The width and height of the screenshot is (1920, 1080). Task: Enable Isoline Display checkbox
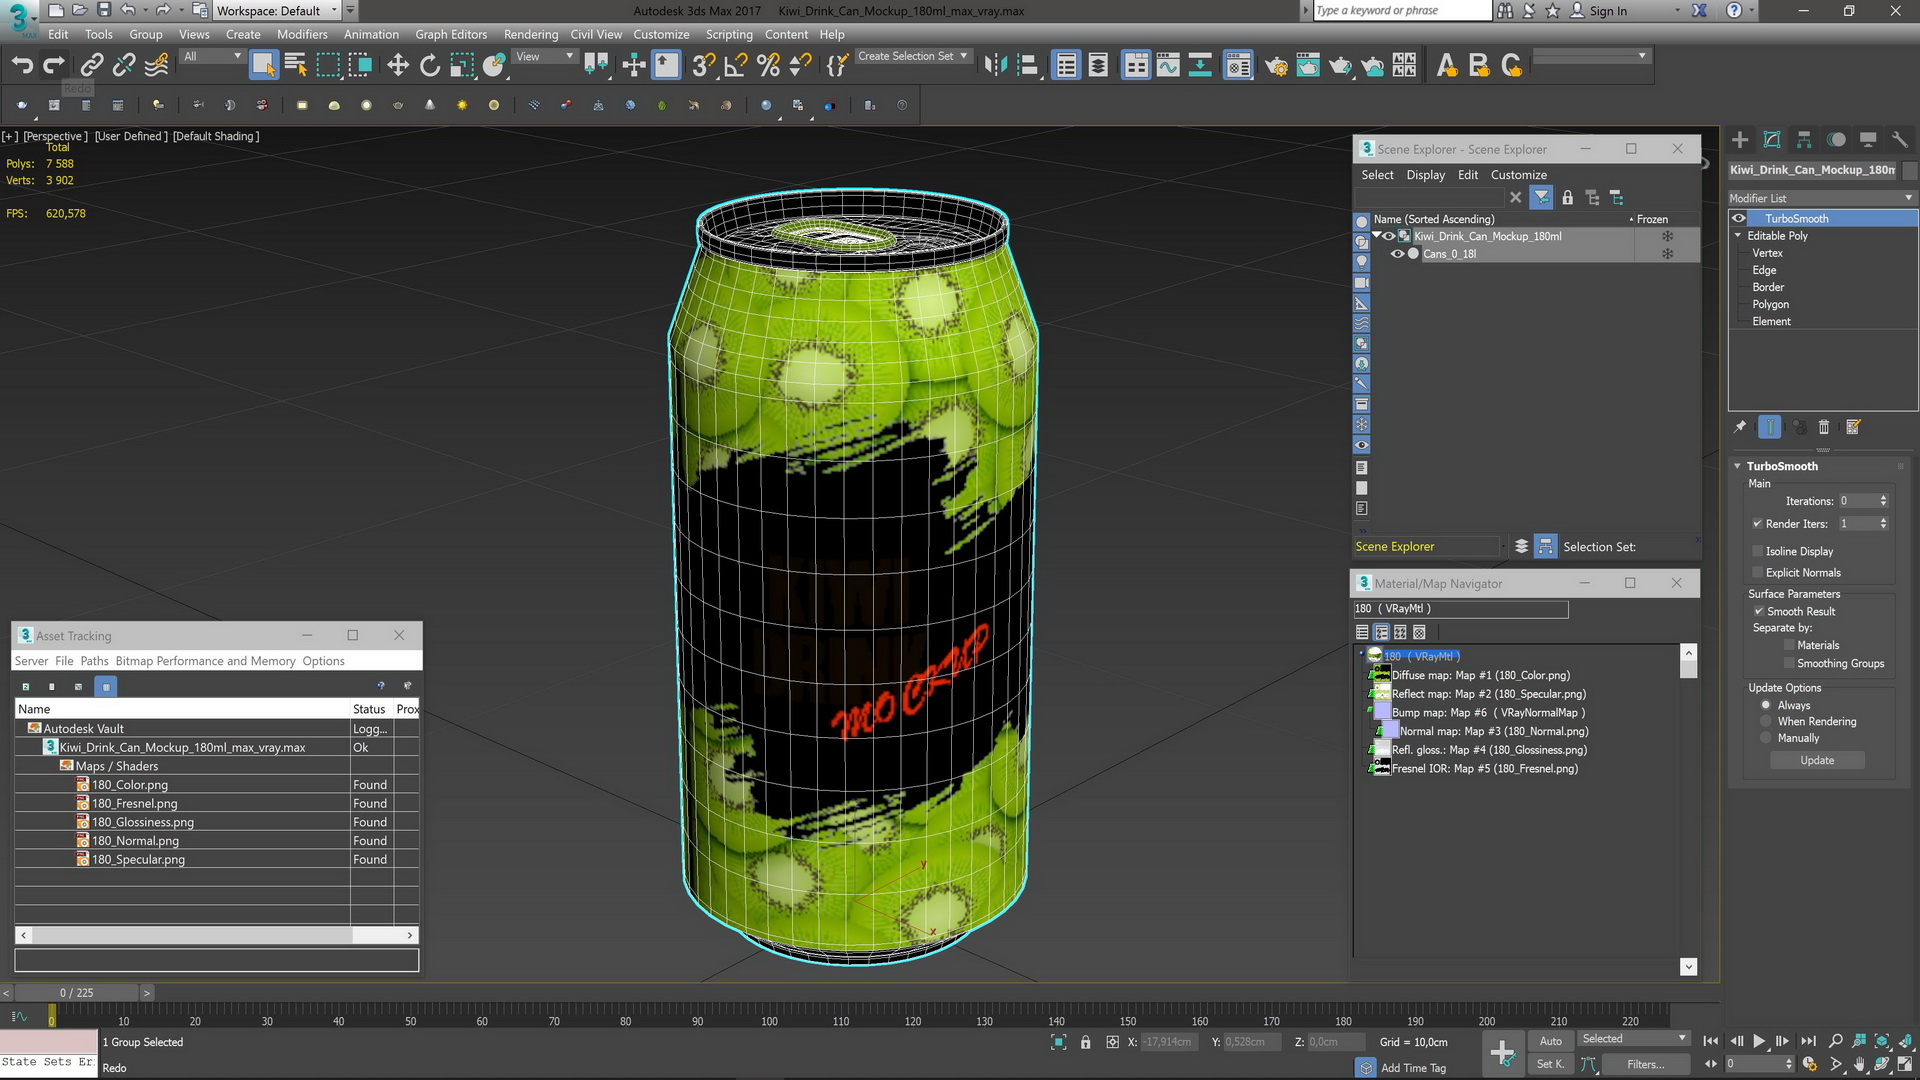point(1757,551)
